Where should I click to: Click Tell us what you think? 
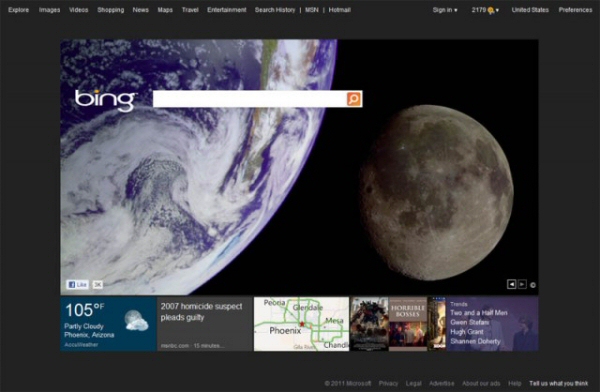[x=559, y=383]
